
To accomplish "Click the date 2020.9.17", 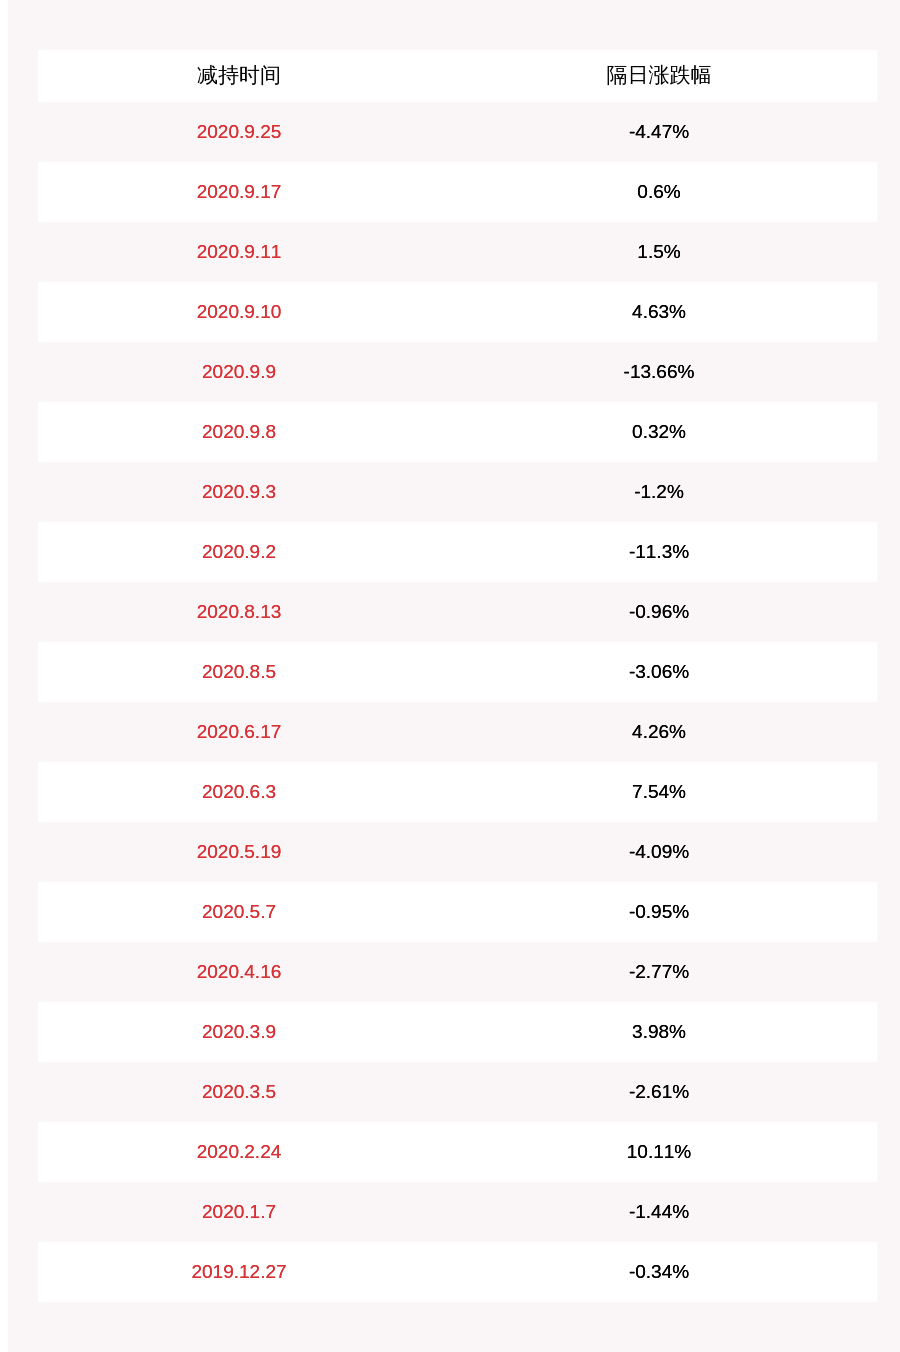I will pyautogui.click(x=239, y=192).
